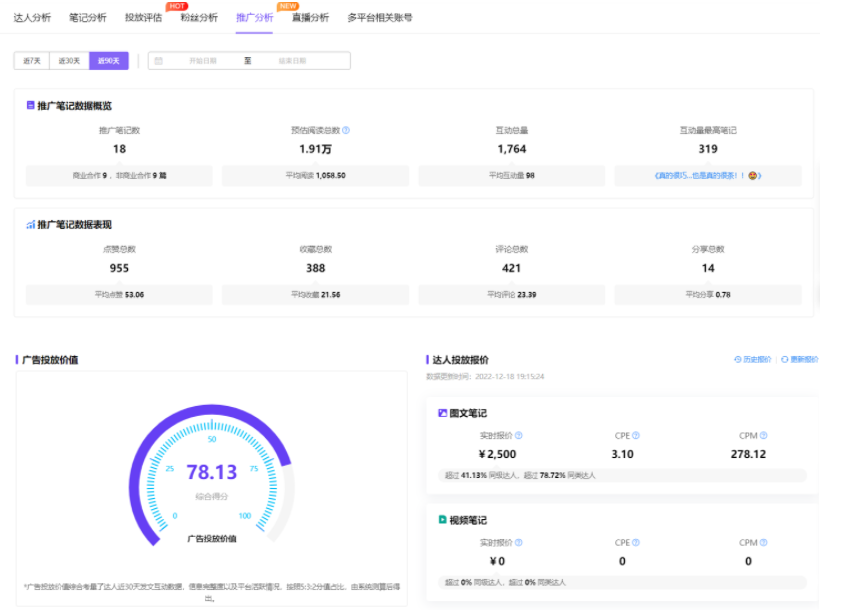Screen dimensions: 849x613
Task: Open the 开始日期 start date picker
Action: point(203,61)
